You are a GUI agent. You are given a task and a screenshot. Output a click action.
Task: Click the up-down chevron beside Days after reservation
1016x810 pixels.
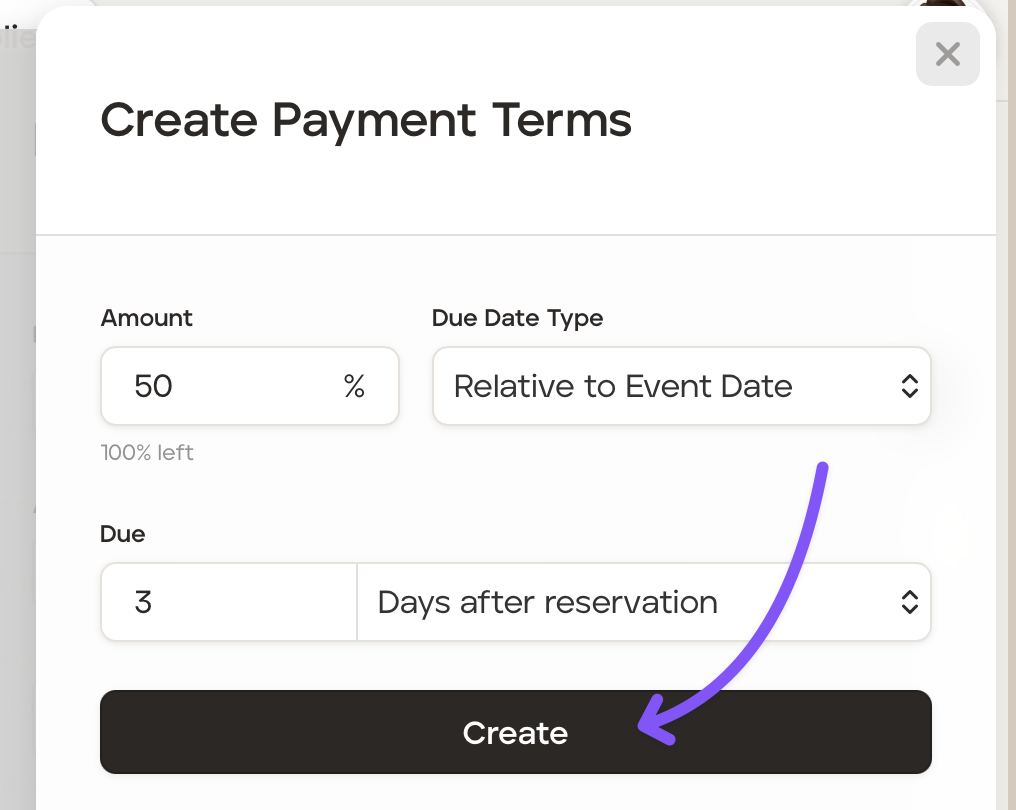coord(909,602)
